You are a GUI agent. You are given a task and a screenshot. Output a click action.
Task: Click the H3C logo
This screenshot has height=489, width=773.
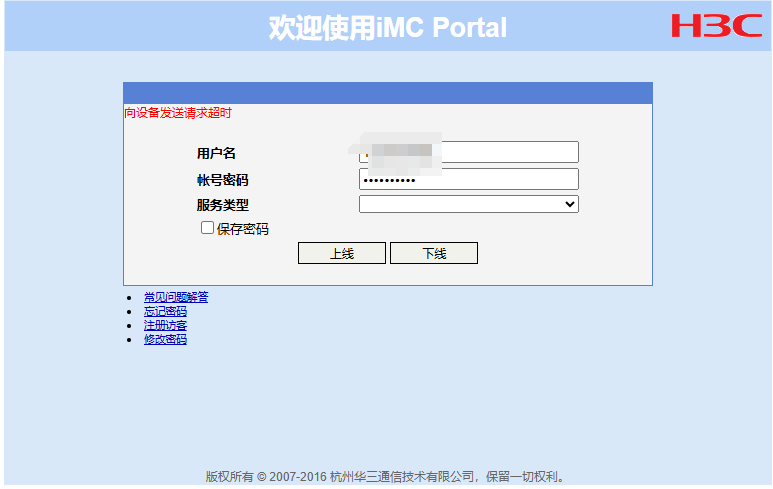click(x=716, y=26)
